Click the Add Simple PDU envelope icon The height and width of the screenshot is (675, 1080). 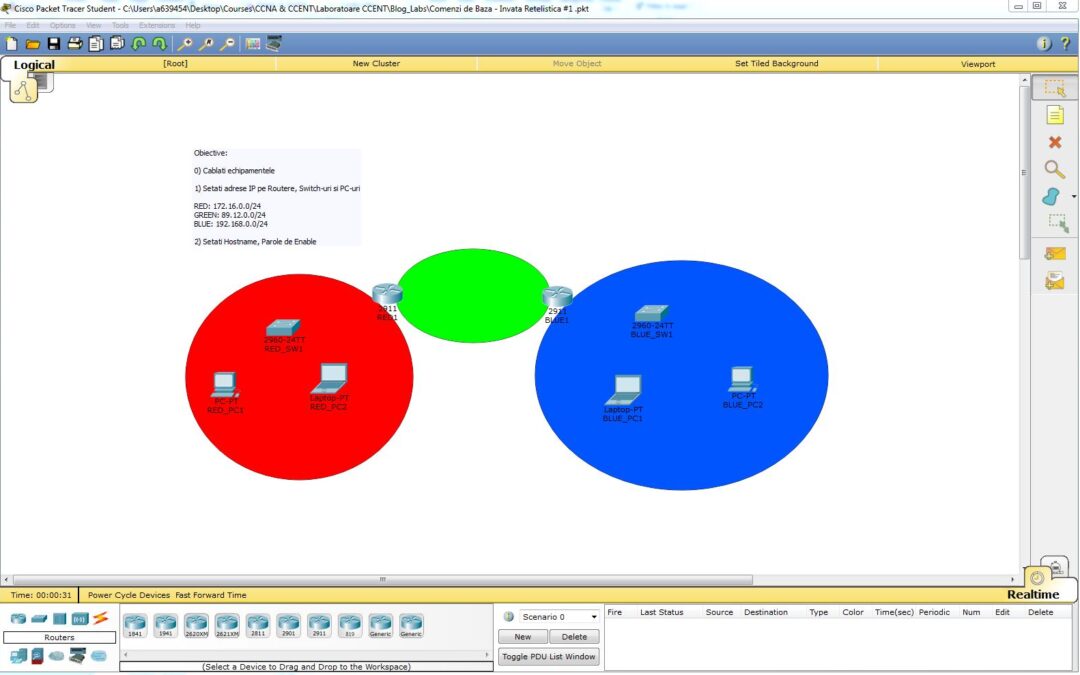(1054, 253)
